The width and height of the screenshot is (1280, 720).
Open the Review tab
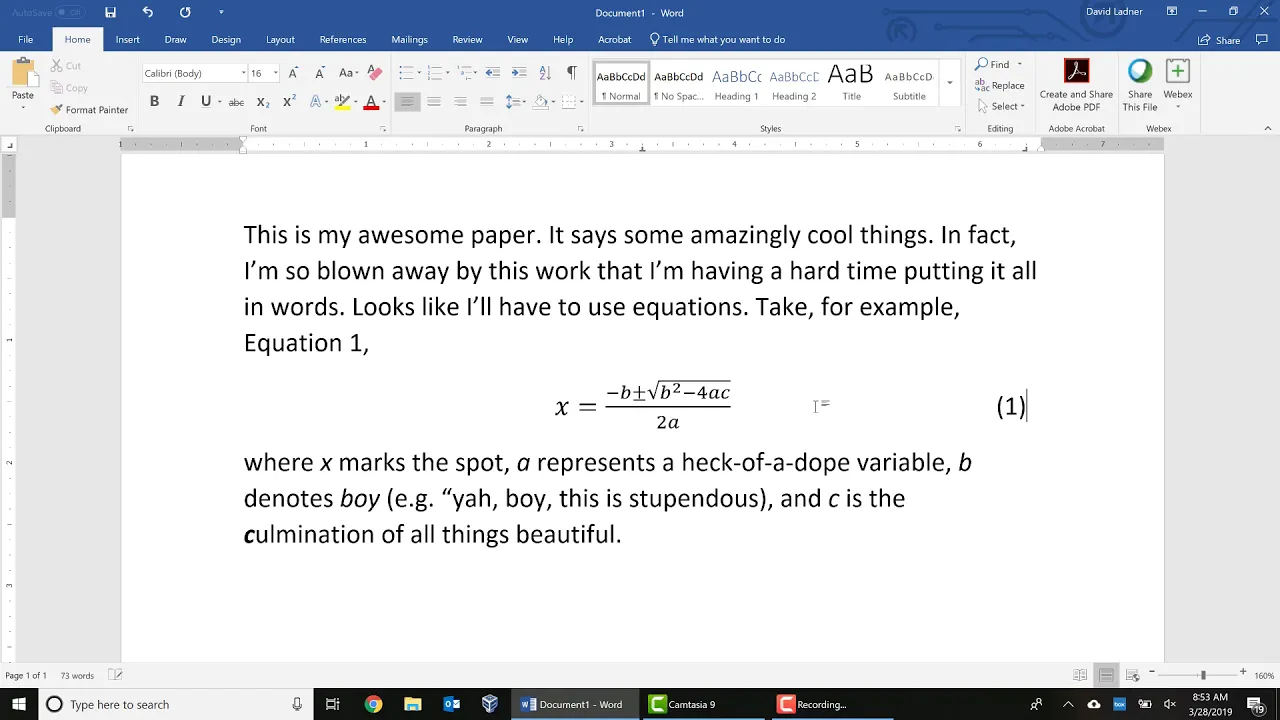pyautogui.click(x=467, y=39)
